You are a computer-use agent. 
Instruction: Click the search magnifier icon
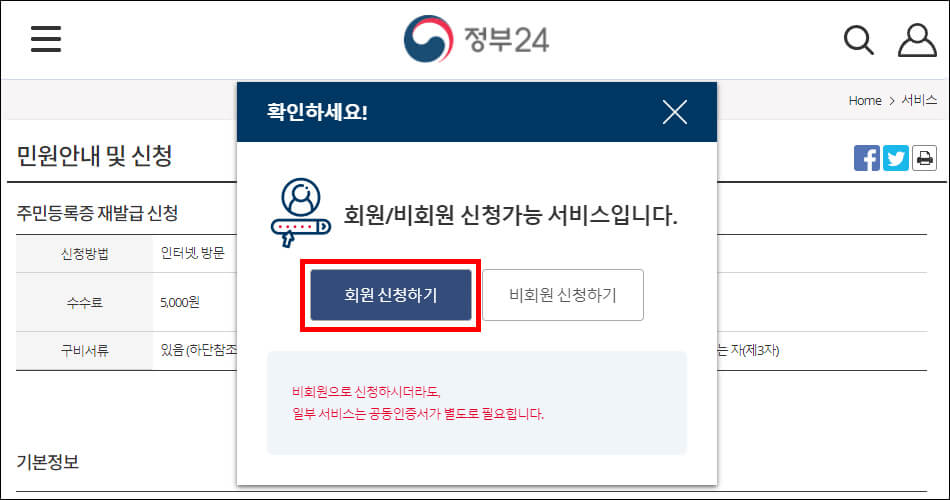coord(859,40)
